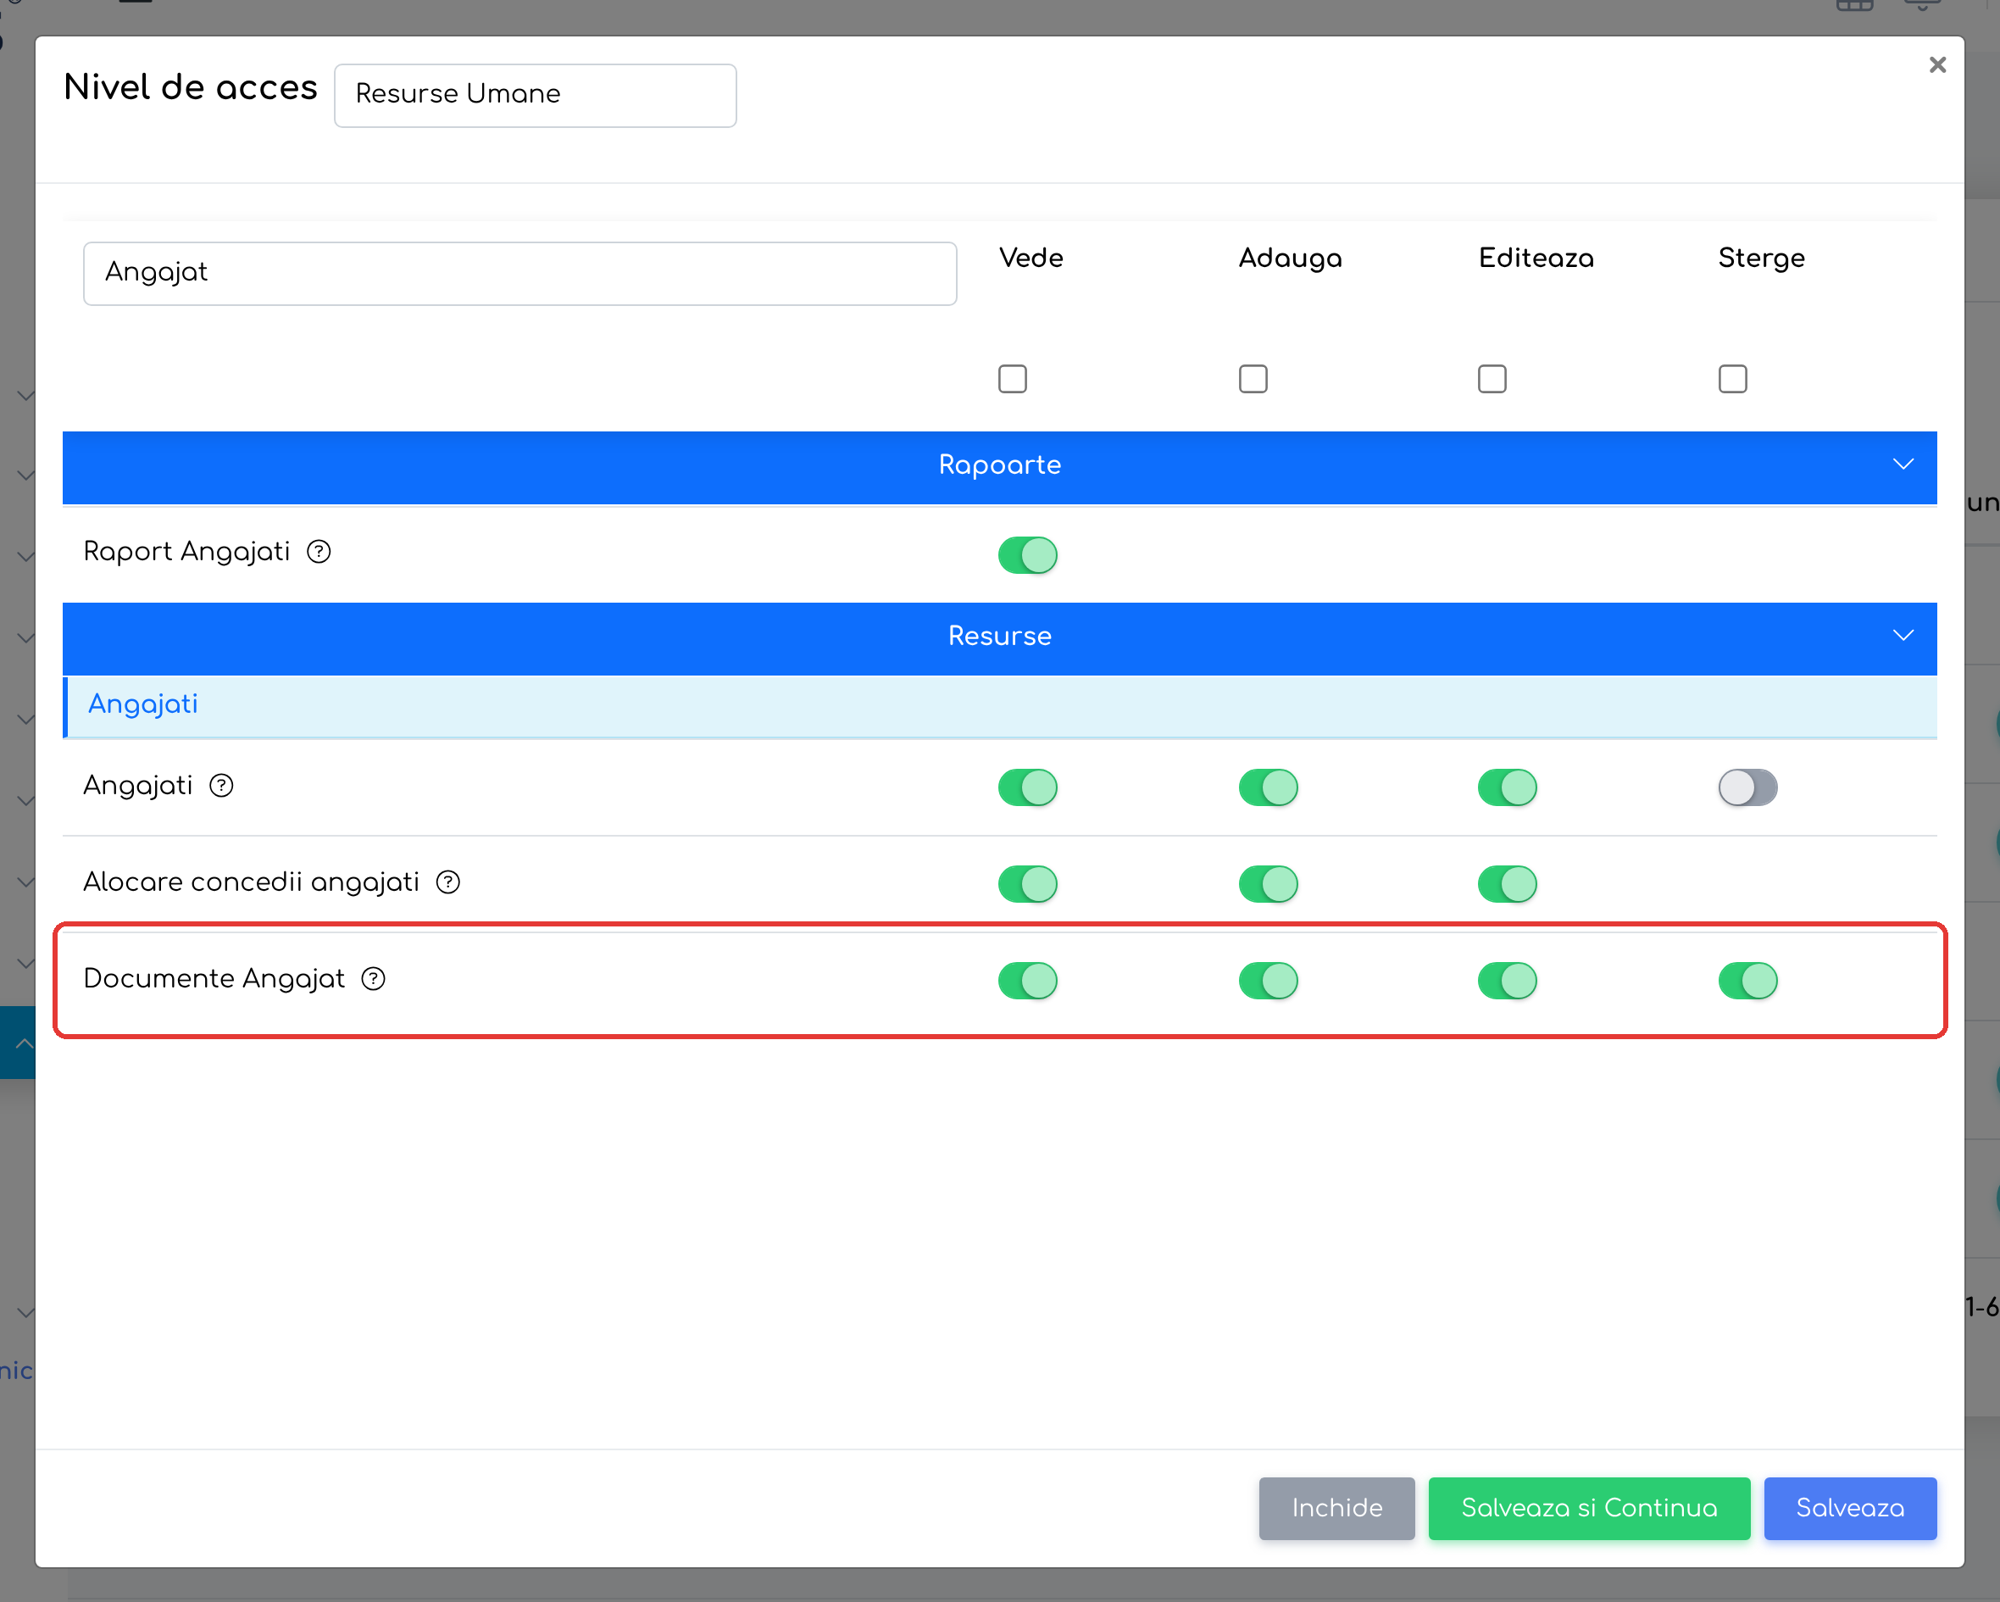
Task: Disable Sterge toggle for Documente Angajat
Action: pos(1747,980)
